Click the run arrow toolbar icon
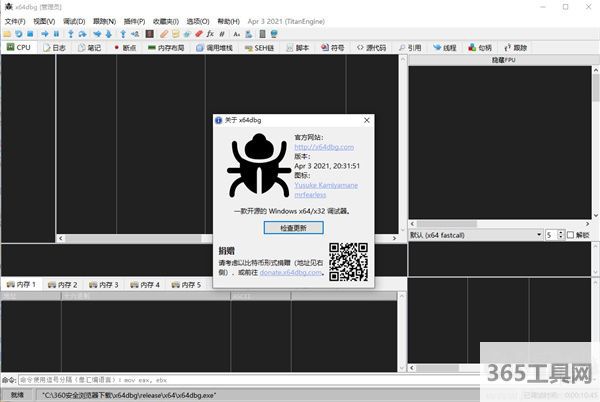 click(x=43, y=33)
